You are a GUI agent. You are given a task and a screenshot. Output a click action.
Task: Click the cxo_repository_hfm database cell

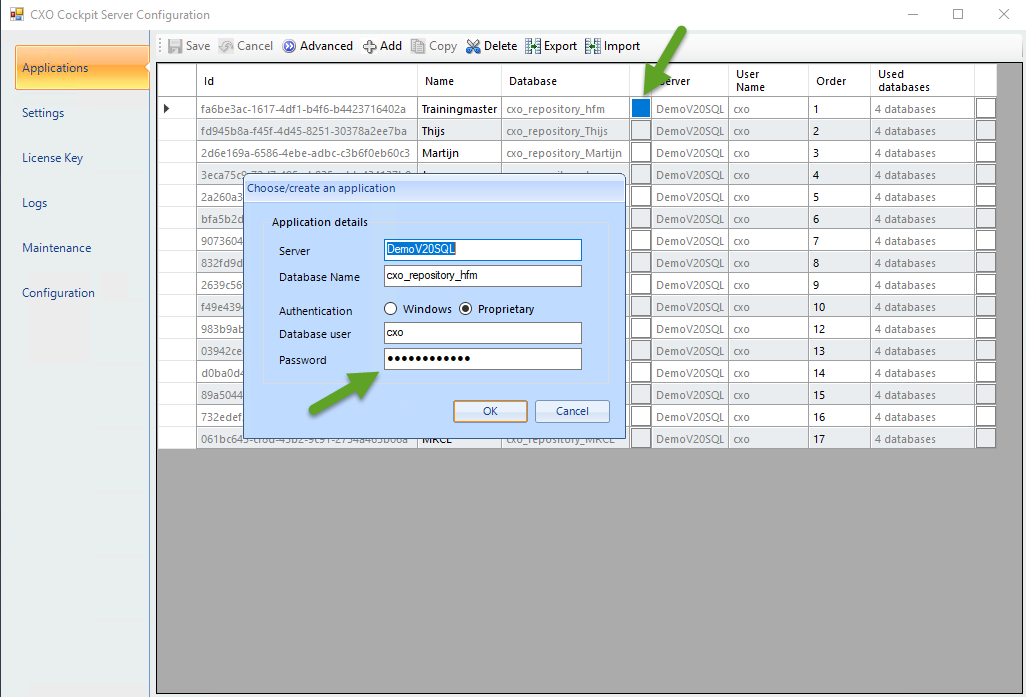point(565,109)
